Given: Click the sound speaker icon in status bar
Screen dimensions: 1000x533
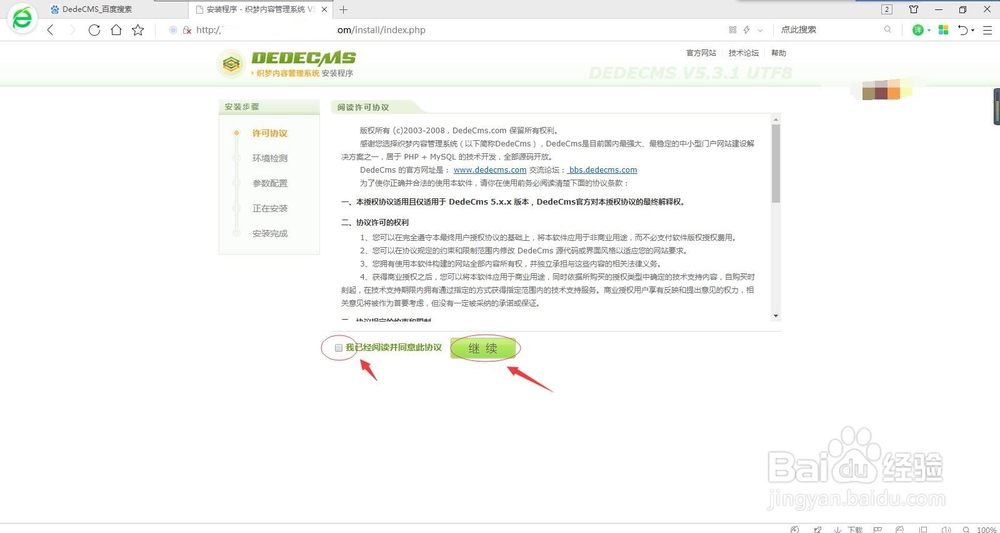Looking at the screenshot, I should point(946,529).
